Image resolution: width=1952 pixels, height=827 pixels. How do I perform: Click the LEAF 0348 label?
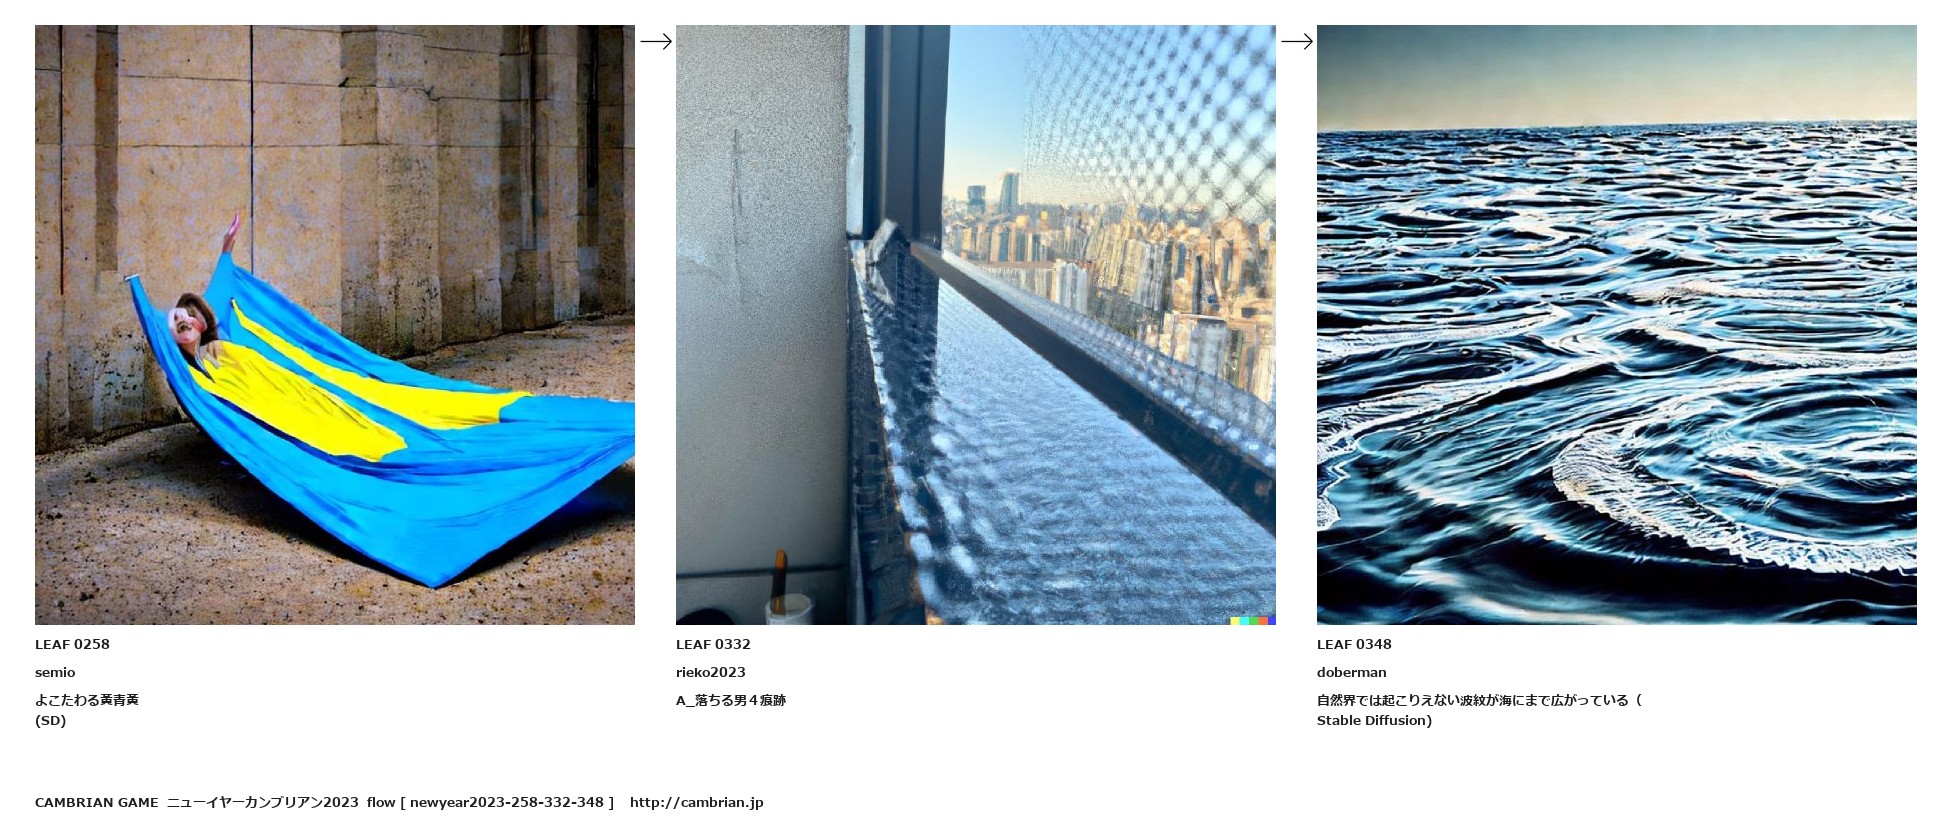(1354, 644)
